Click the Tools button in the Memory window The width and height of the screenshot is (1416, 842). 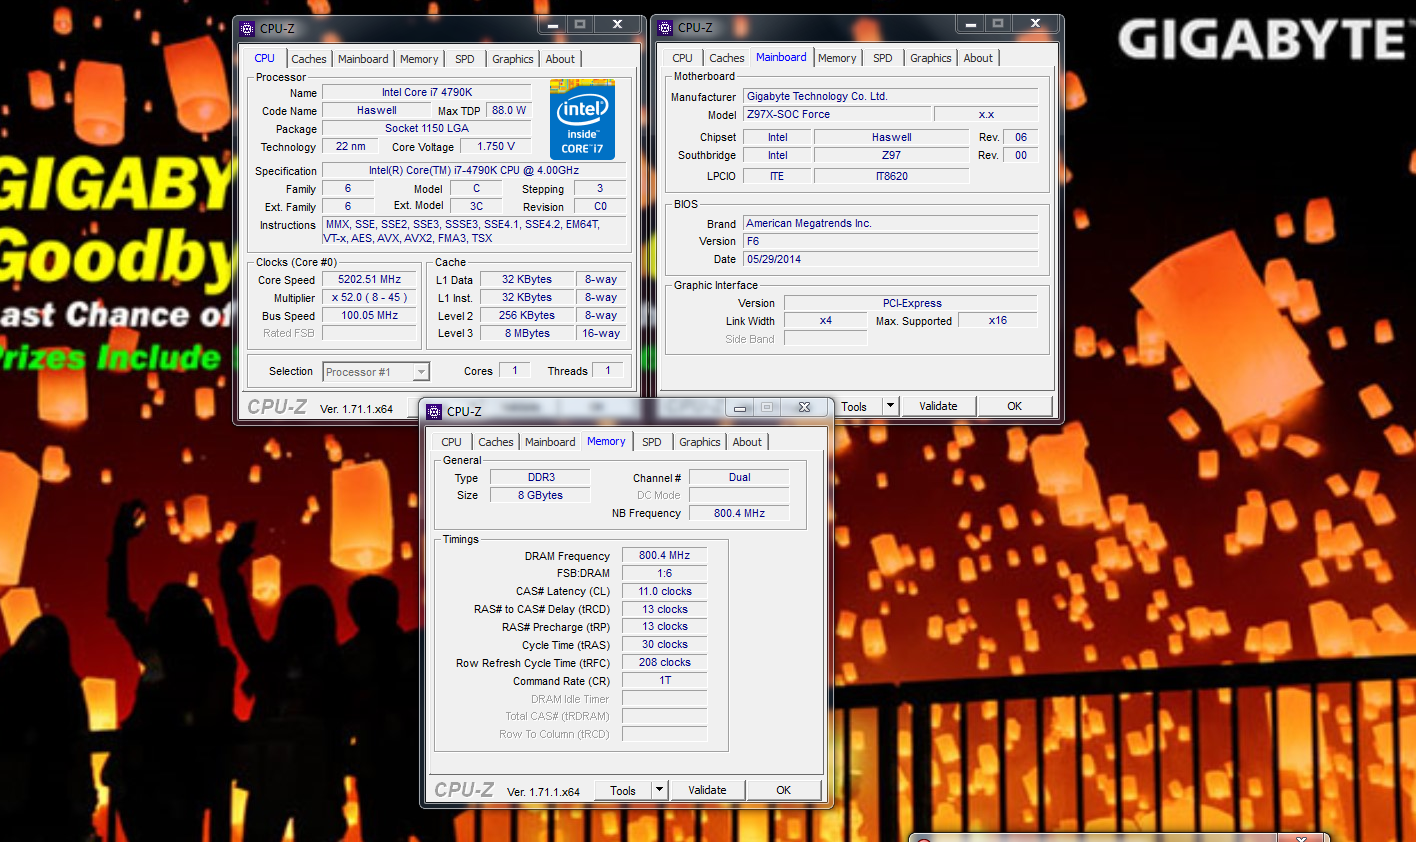623,790
